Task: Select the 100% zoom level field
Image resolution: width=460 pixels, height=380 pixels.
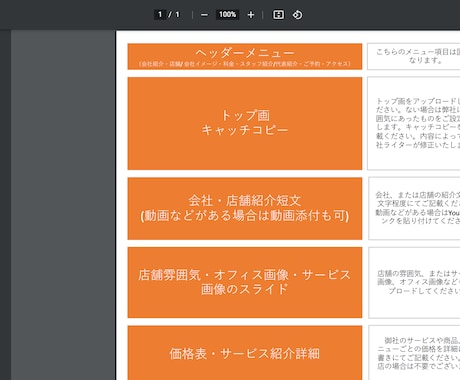Action: click(227, 14)
